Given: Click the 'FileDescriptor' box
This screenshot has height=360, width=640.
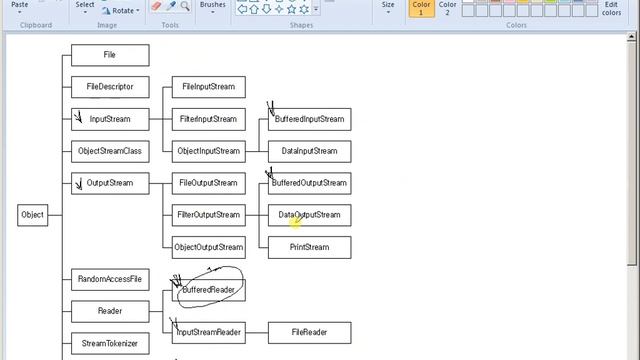Looking at the screenshot, I should click(x=110, y=87).
